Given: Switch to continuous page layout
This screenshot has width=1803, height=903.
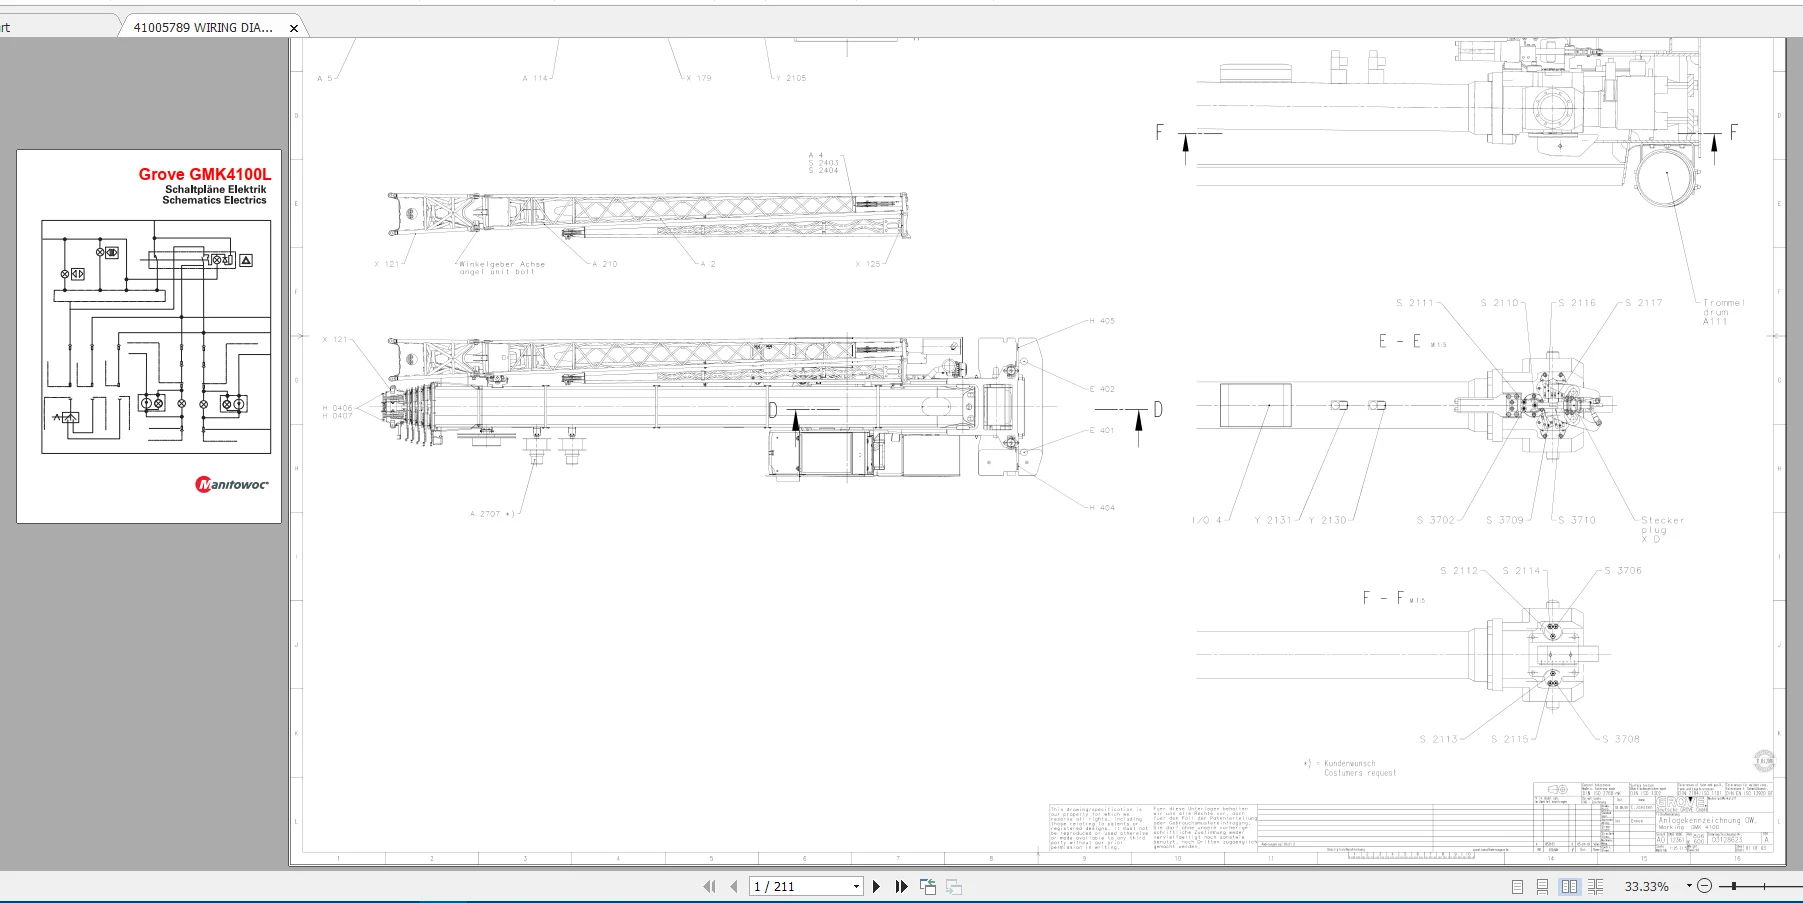Looking at the screenshot, I should (x=1543, y=886).
